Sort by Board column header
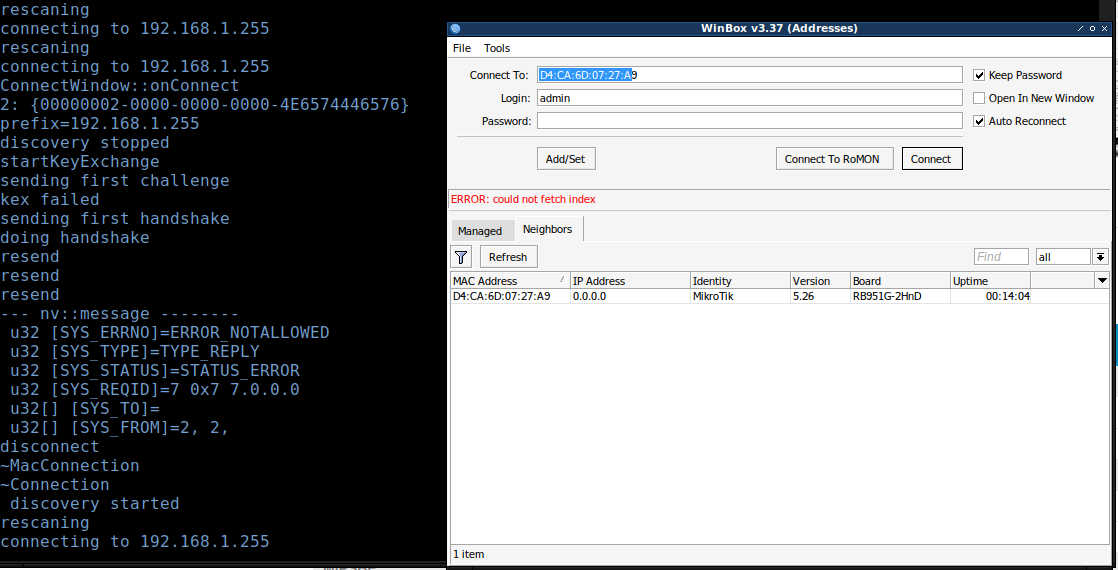The height and width of the screenshot is (570, 1118). point(900,280)
